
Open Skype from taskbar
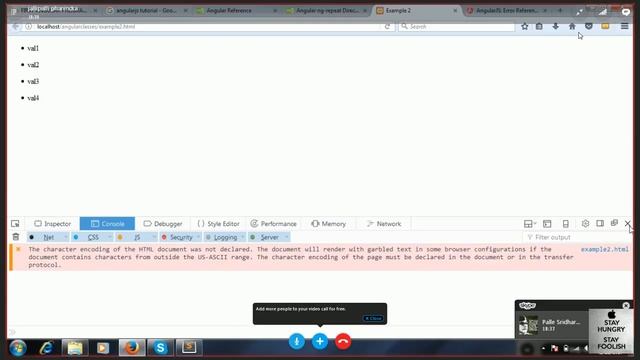pos(160,348)
